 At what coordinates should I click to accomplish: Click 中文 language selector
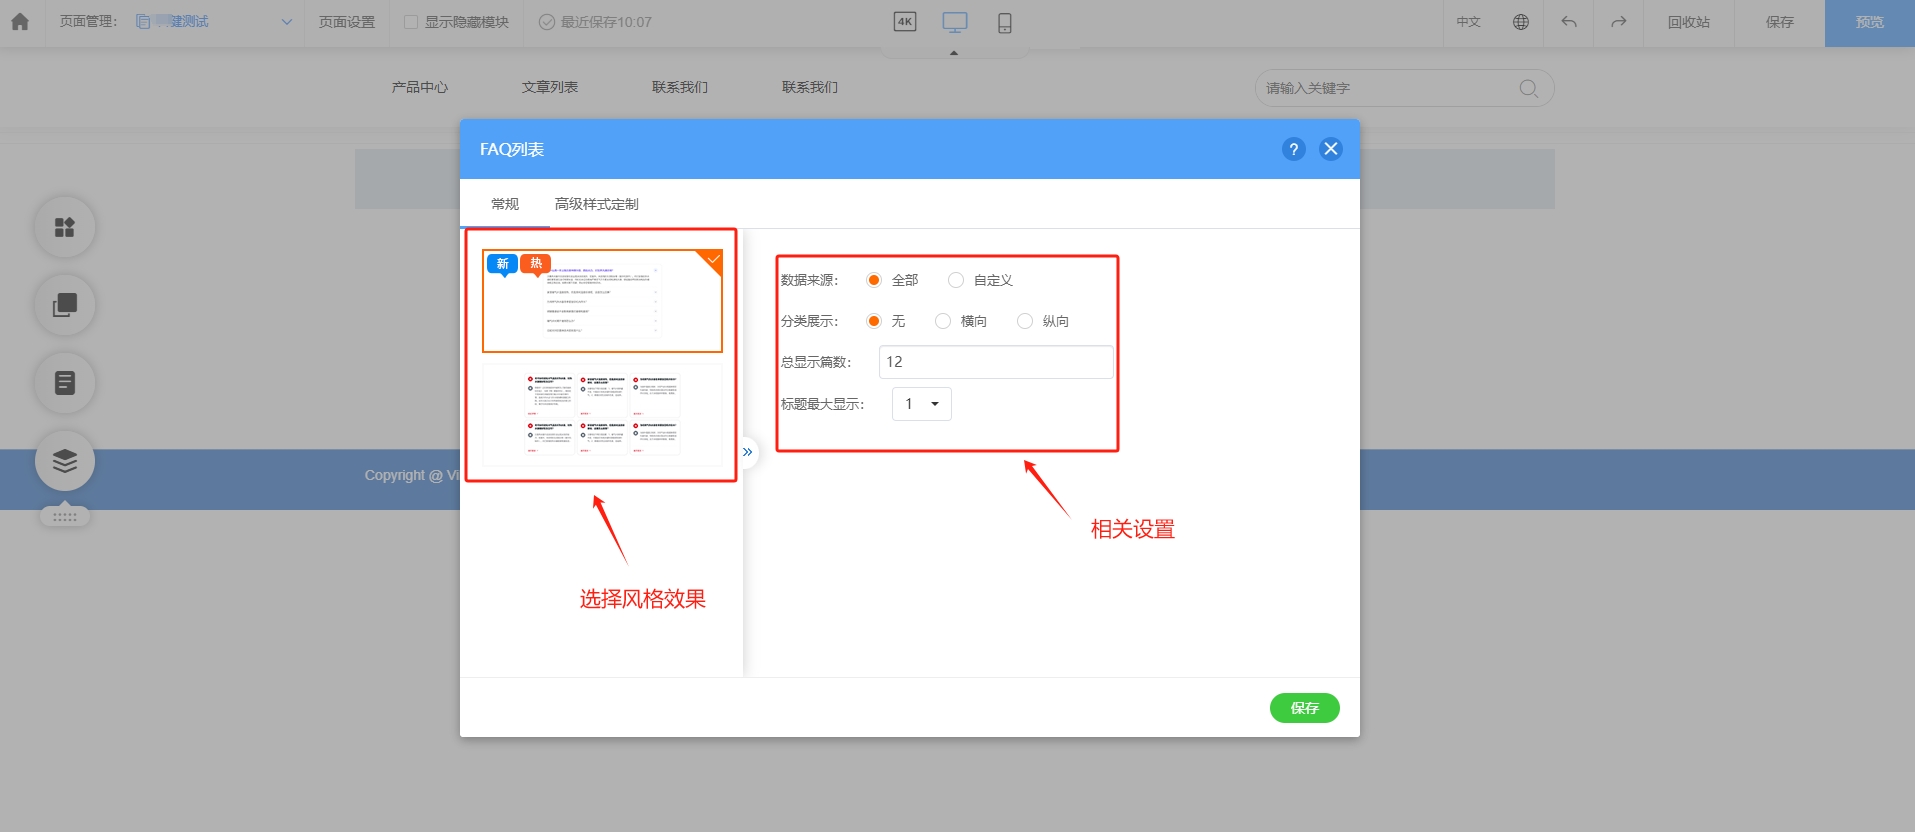1469,22
